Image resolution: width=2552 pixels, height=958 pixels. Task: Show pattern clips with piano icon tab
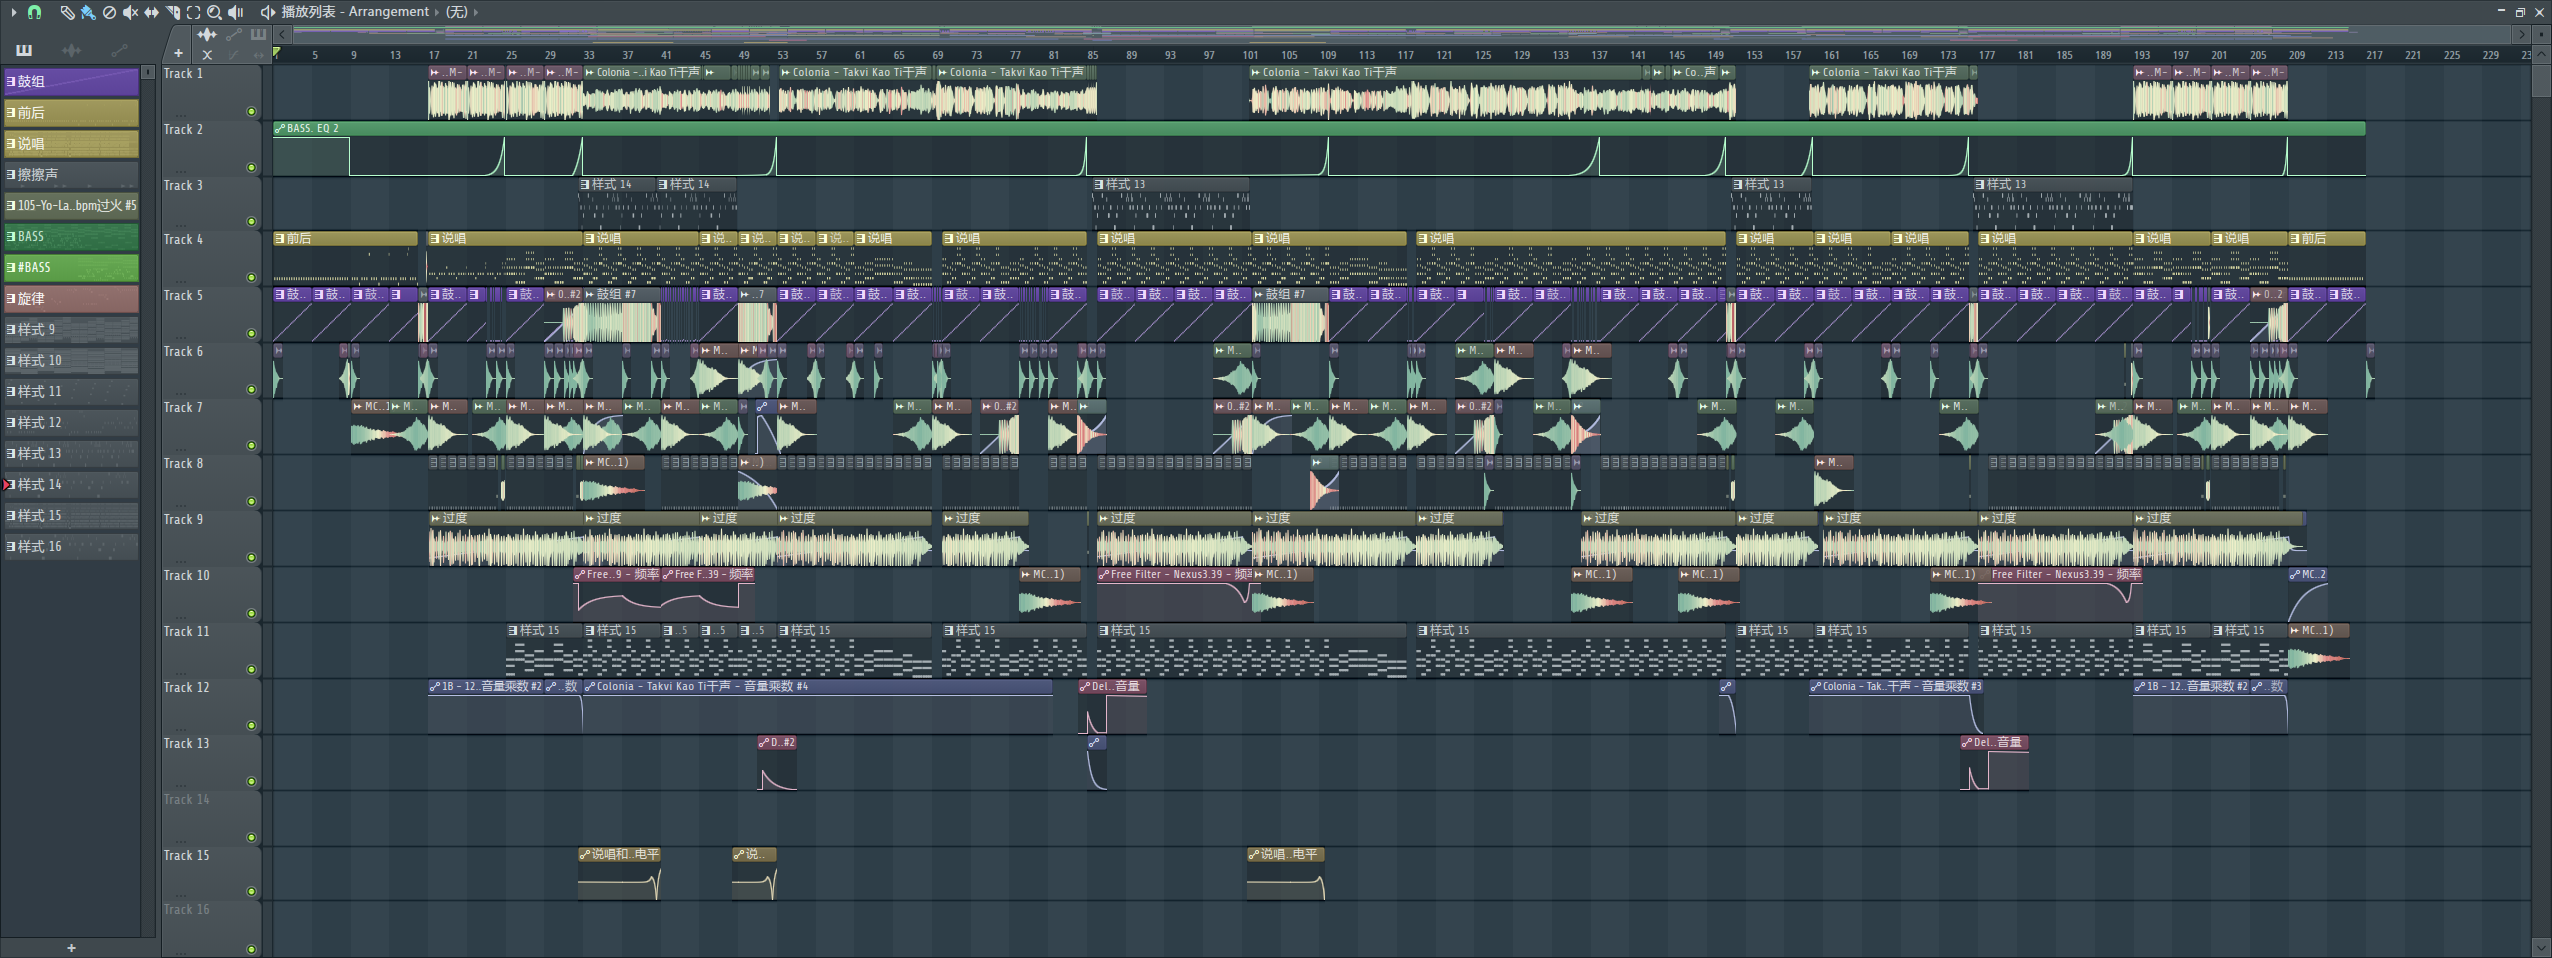(x=24, y=50)
